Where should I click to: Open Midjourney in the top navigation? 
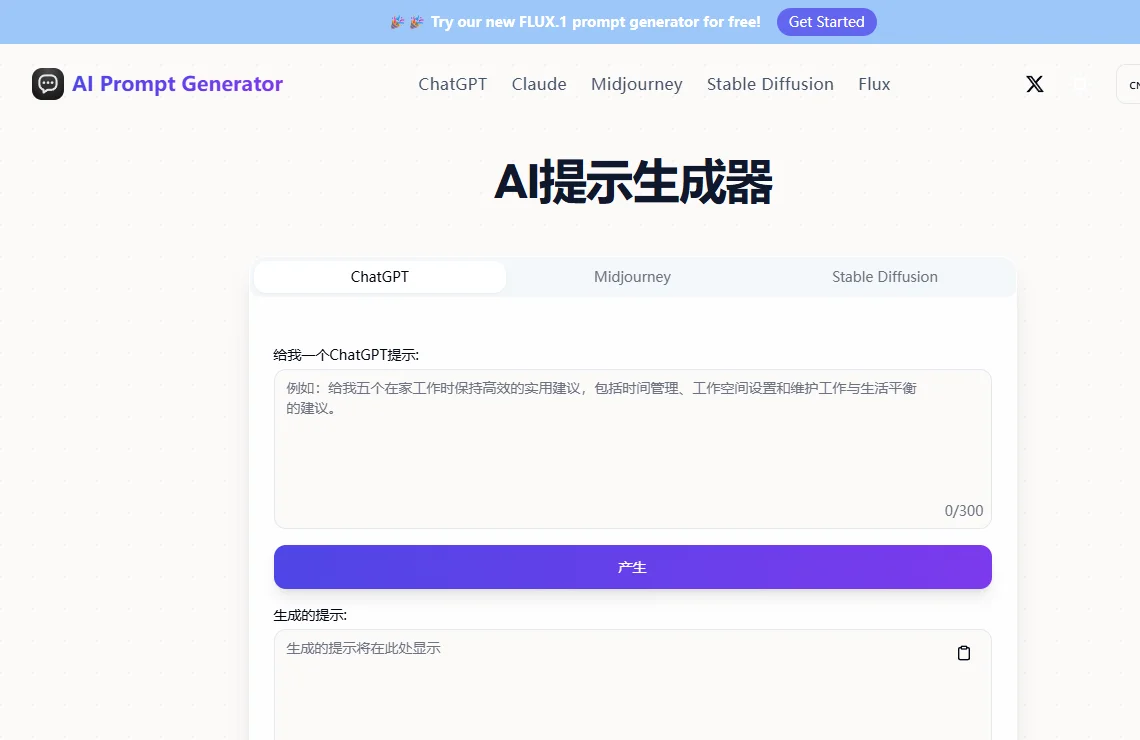click(x=636, y=84)
